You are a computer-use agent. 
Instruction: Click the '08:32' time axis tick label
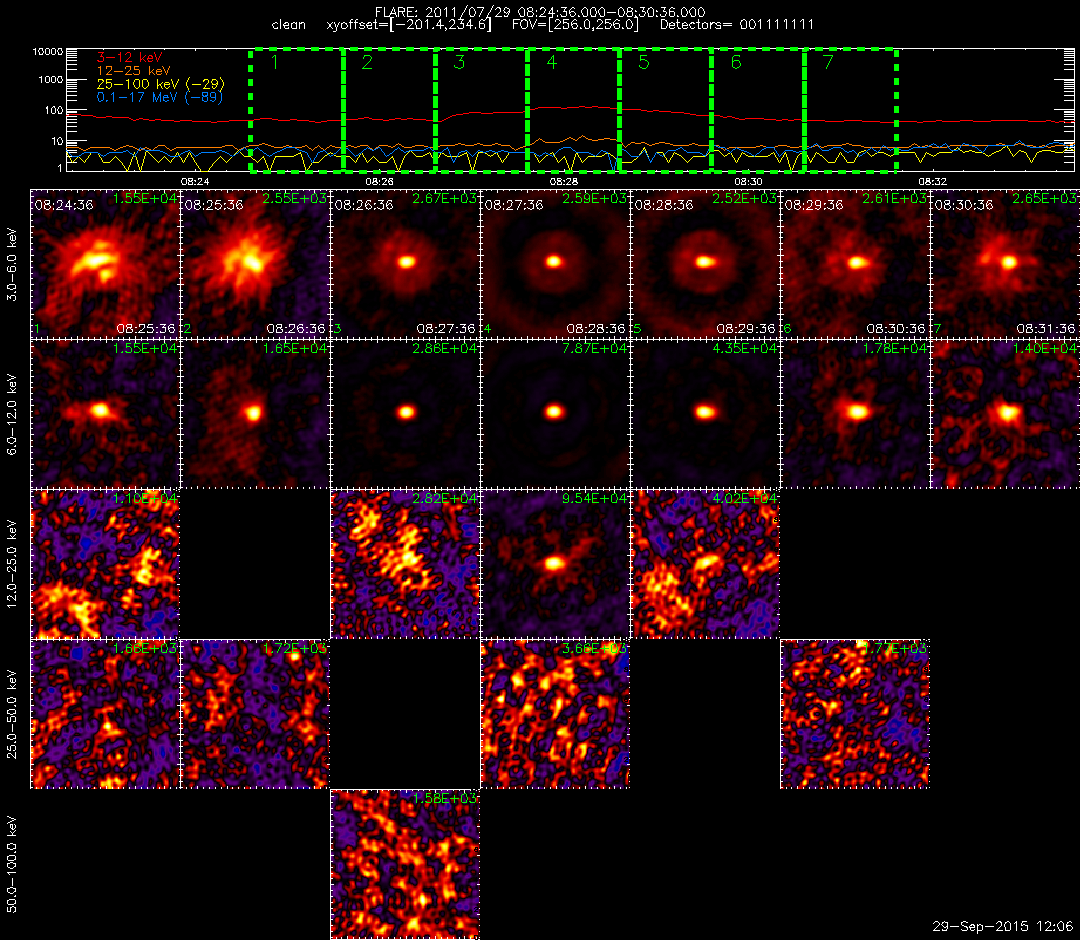[x=932, y=182]
